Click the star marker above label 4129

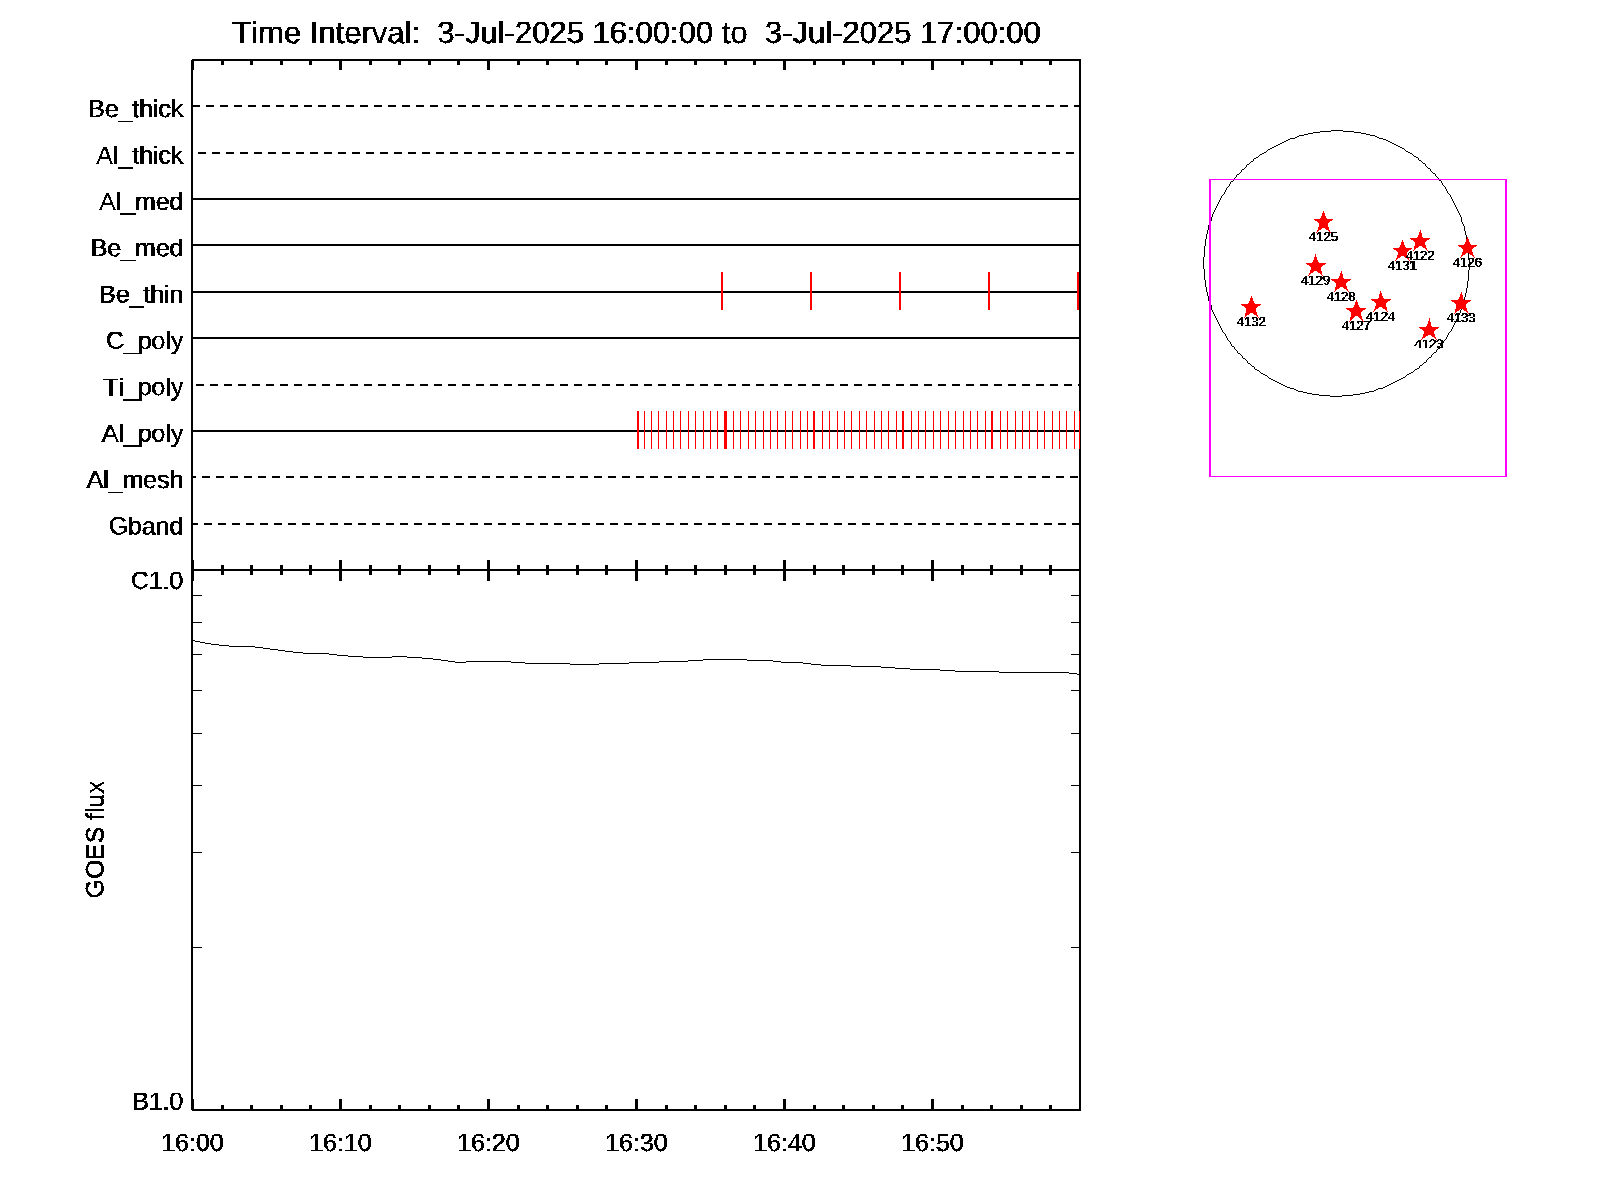[1316, 266]
